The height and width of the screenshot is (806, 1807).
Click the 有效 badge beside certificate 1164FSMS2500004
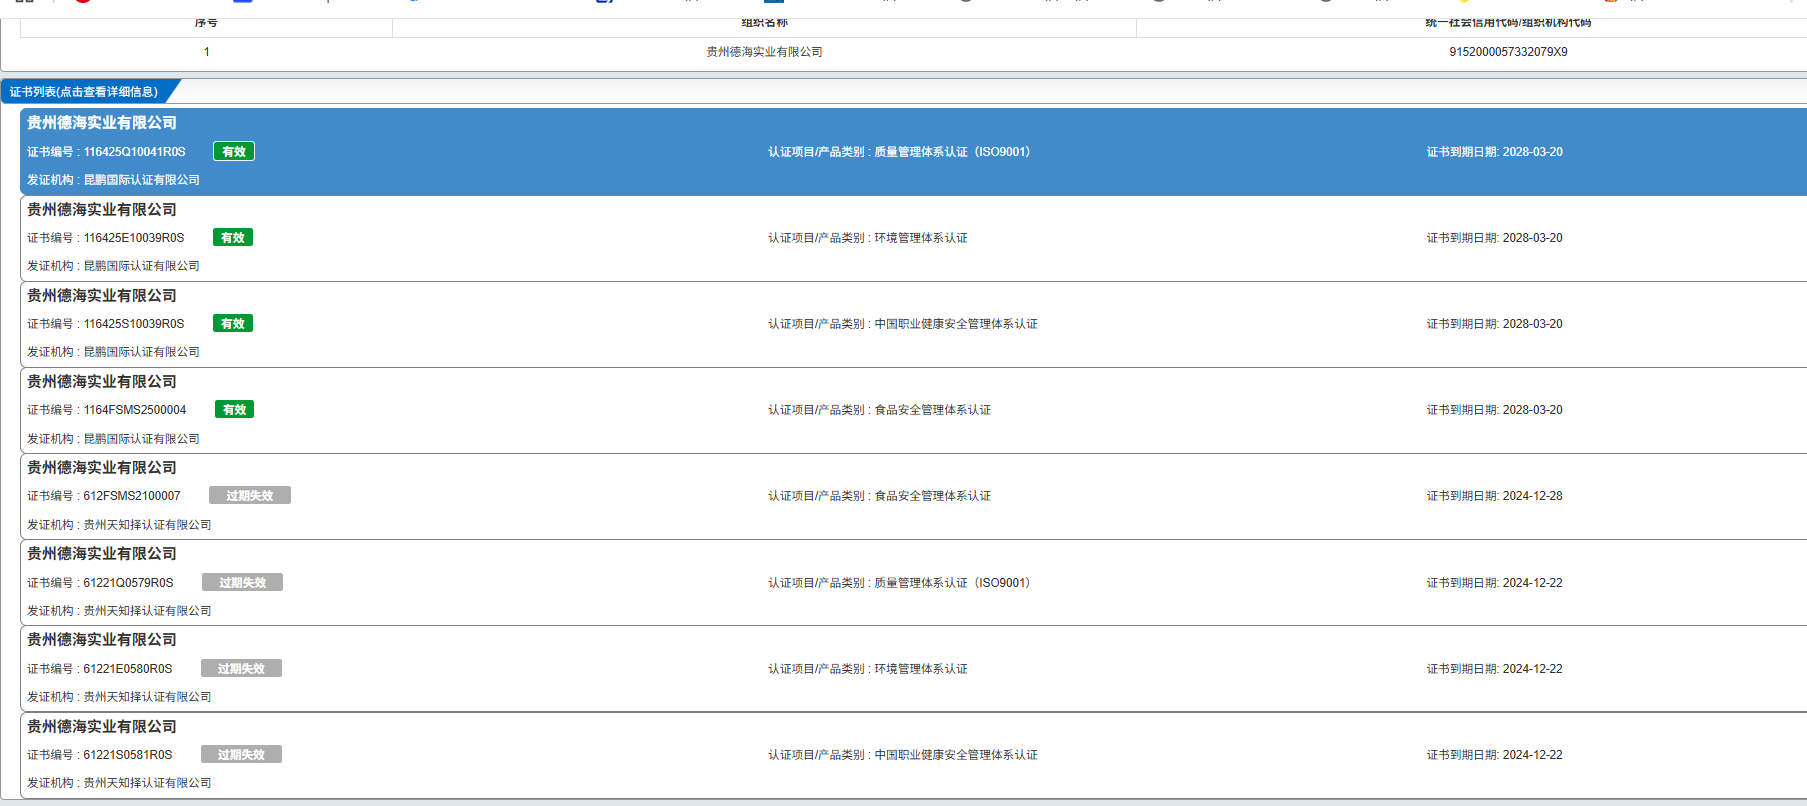point(234,409)
